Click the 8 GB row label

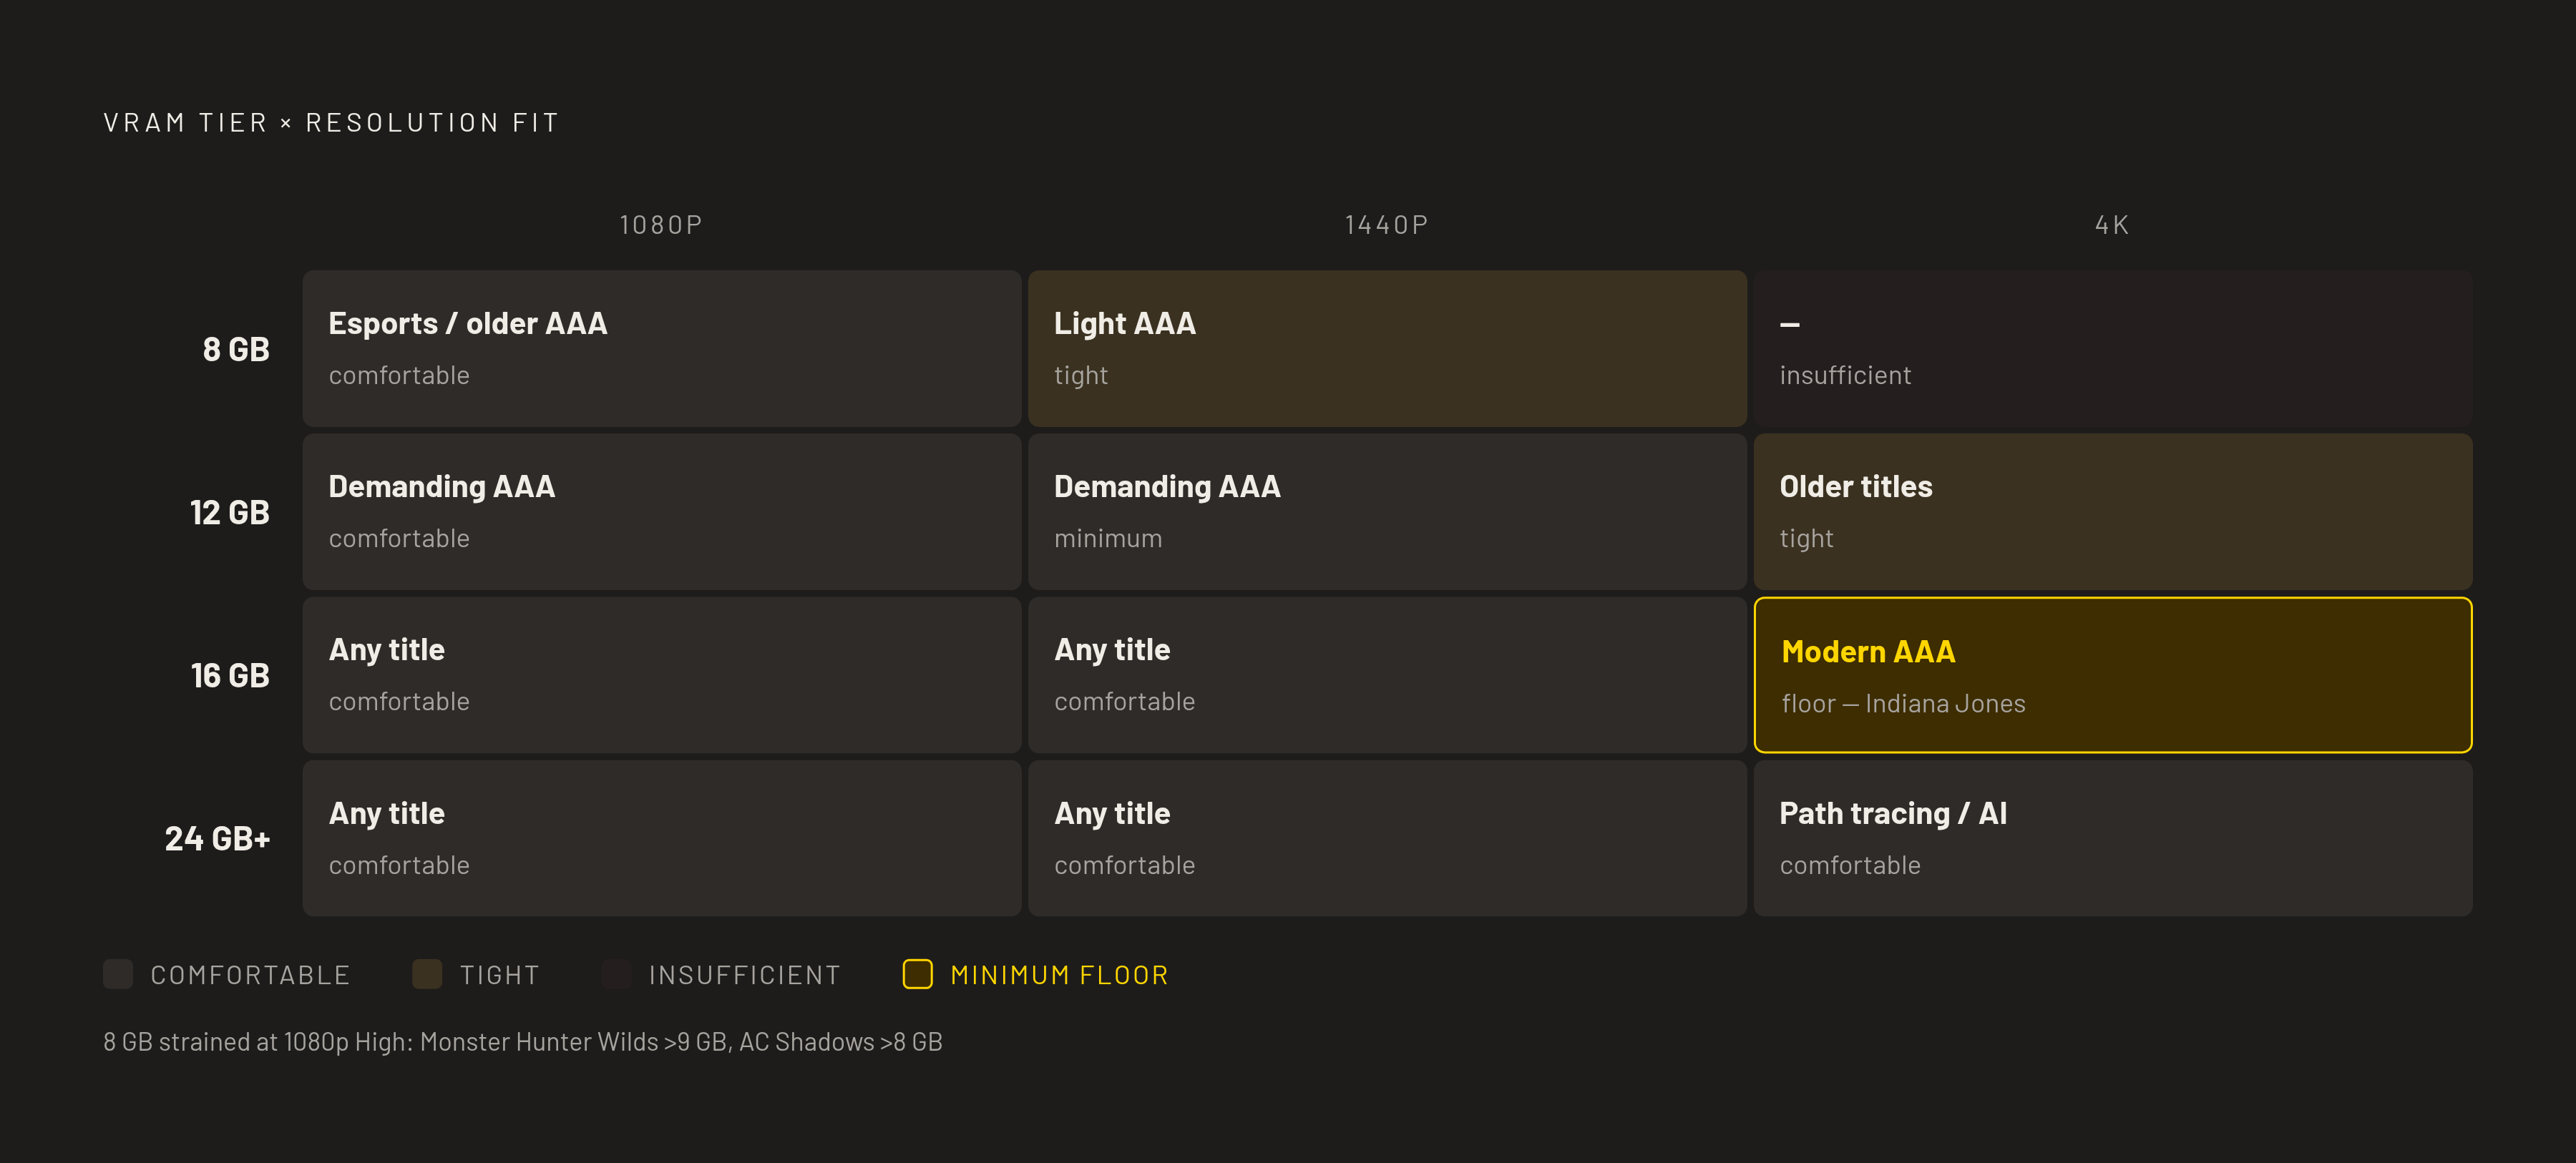236,349
